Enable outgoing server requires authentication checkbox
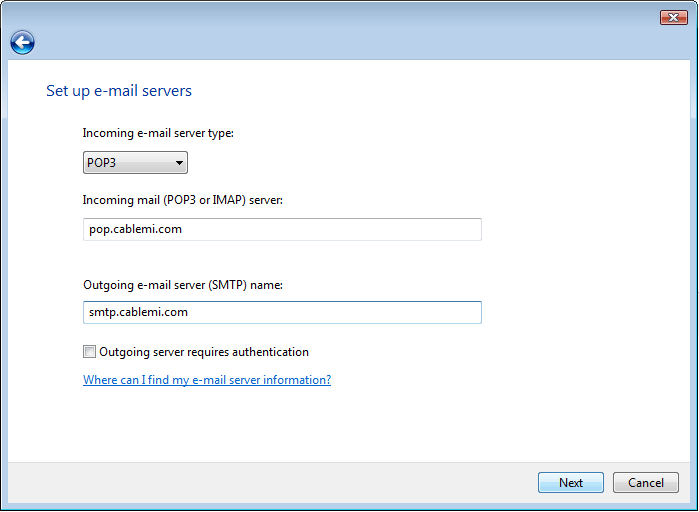The height and width of the screenshot is (512, 699). (x=90, y=352)
